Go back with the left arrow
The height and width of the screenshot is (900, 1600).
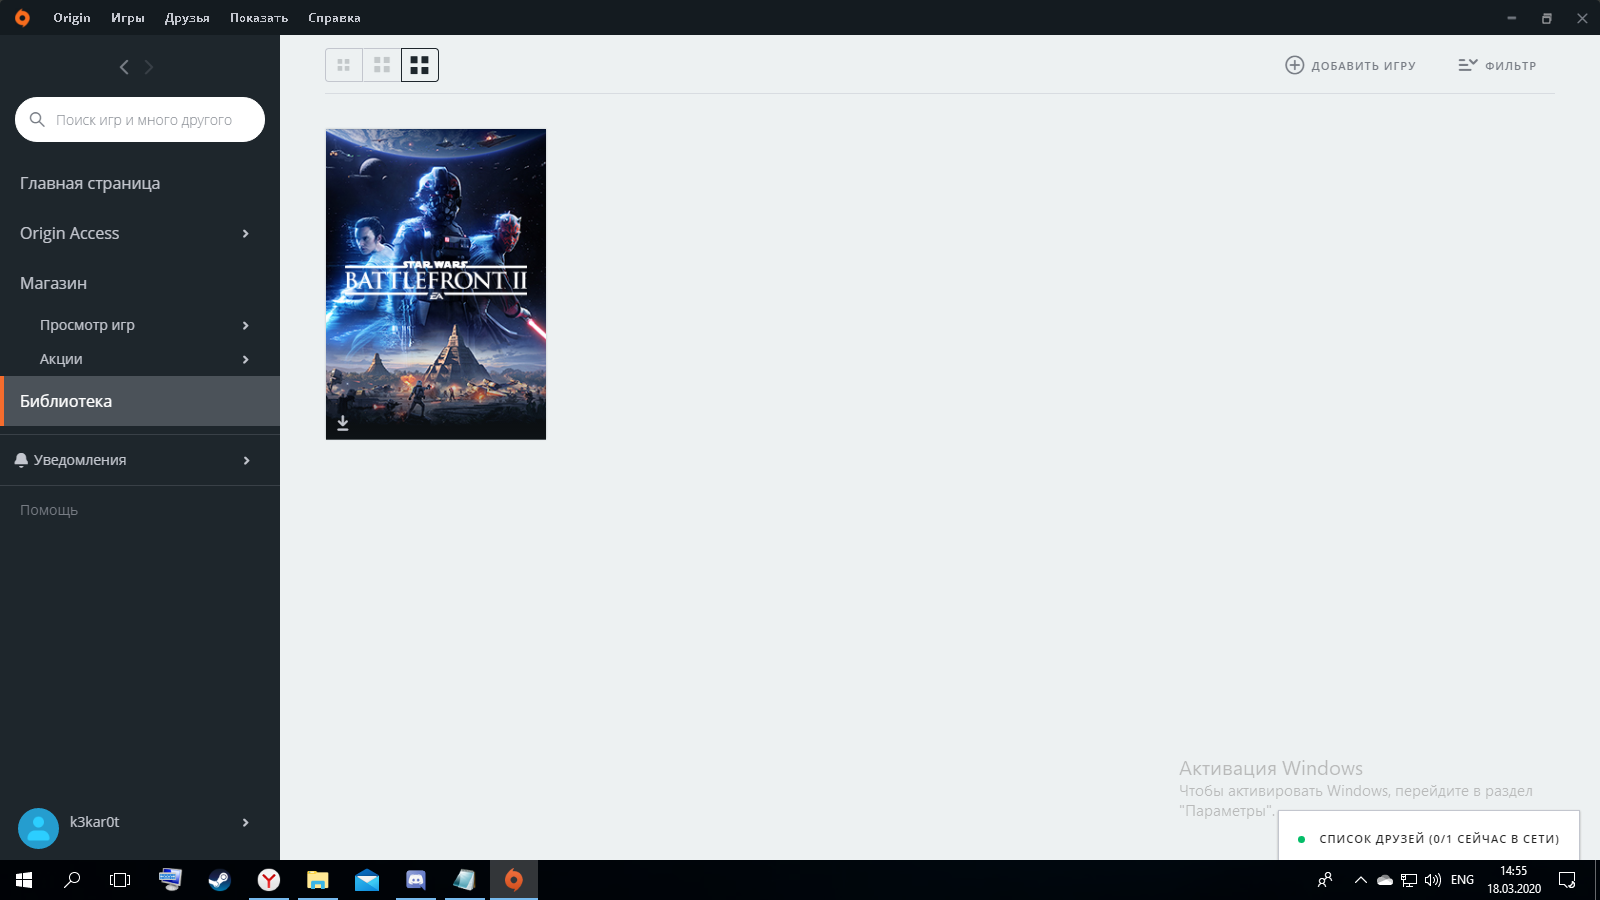pyautogui.click(x=124, y=67)
